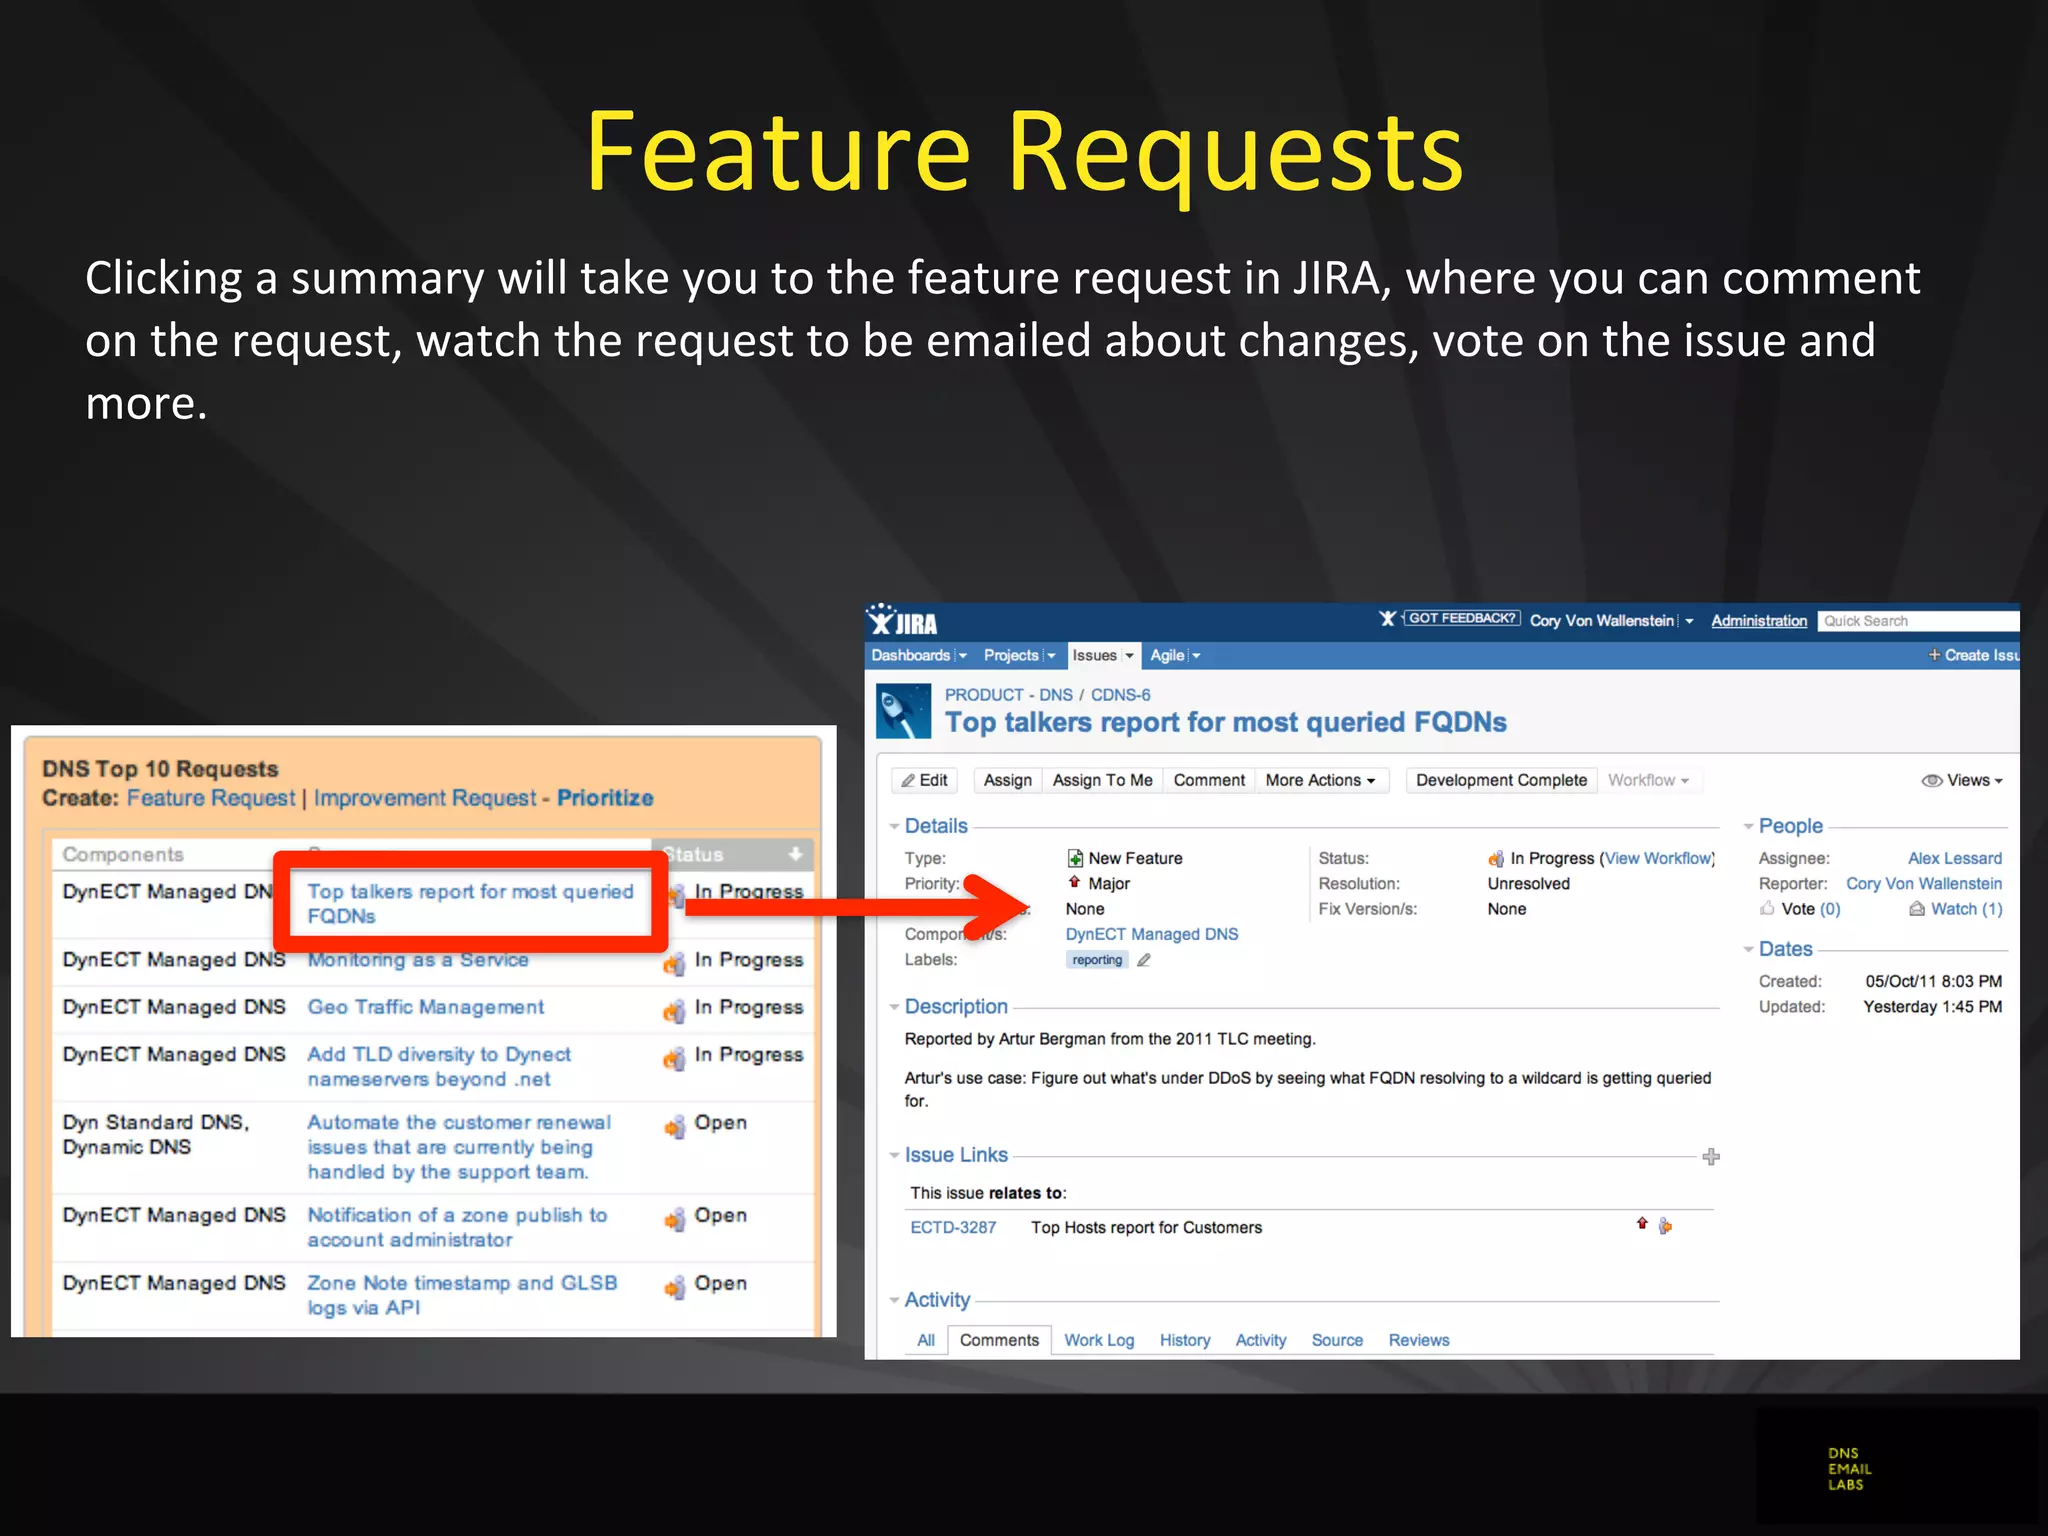Click status icon for Zone Note timestamp row
Image resolution: width=2048 pixels, height=1536 pixels.
pos(674,1286)
